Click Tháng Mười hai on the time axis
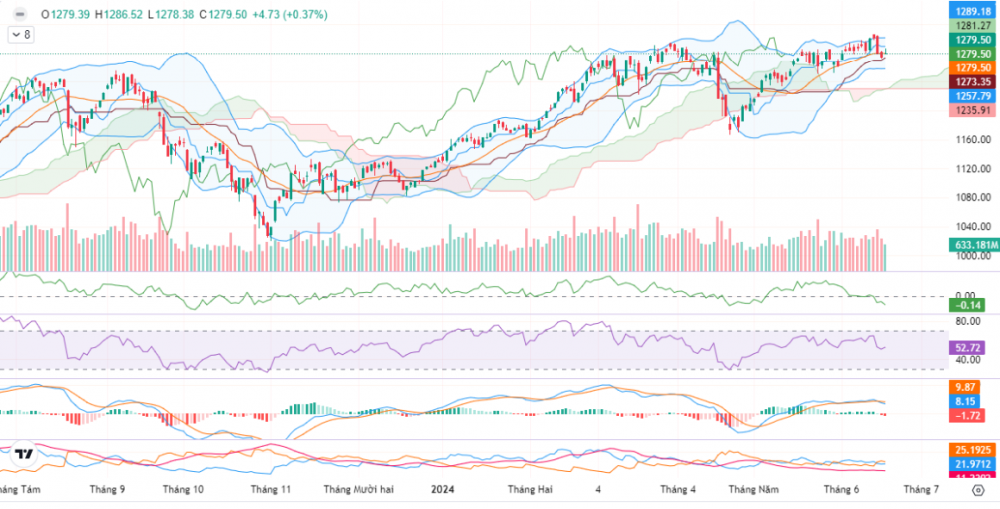1000x509 pixels. tap(358, 490)
